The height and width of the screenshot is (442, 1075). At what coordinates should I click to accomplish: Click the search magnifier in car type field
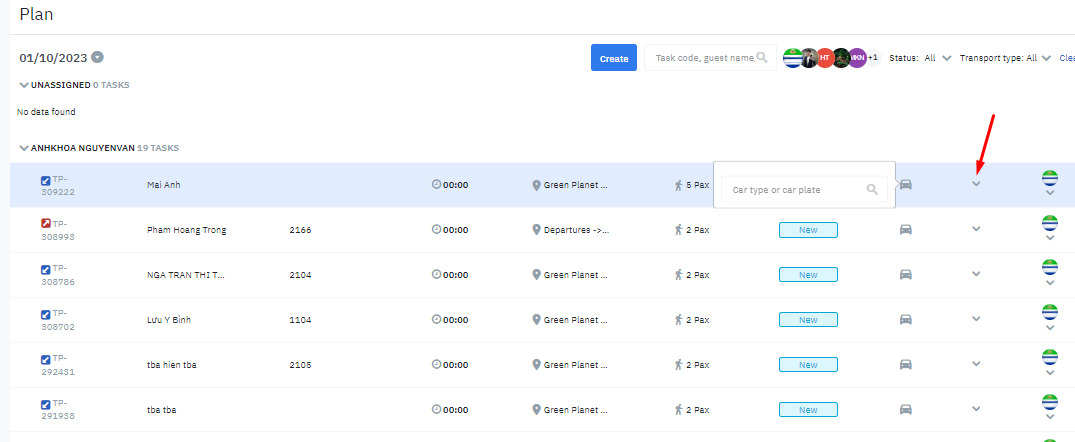[x=872, y=189]
